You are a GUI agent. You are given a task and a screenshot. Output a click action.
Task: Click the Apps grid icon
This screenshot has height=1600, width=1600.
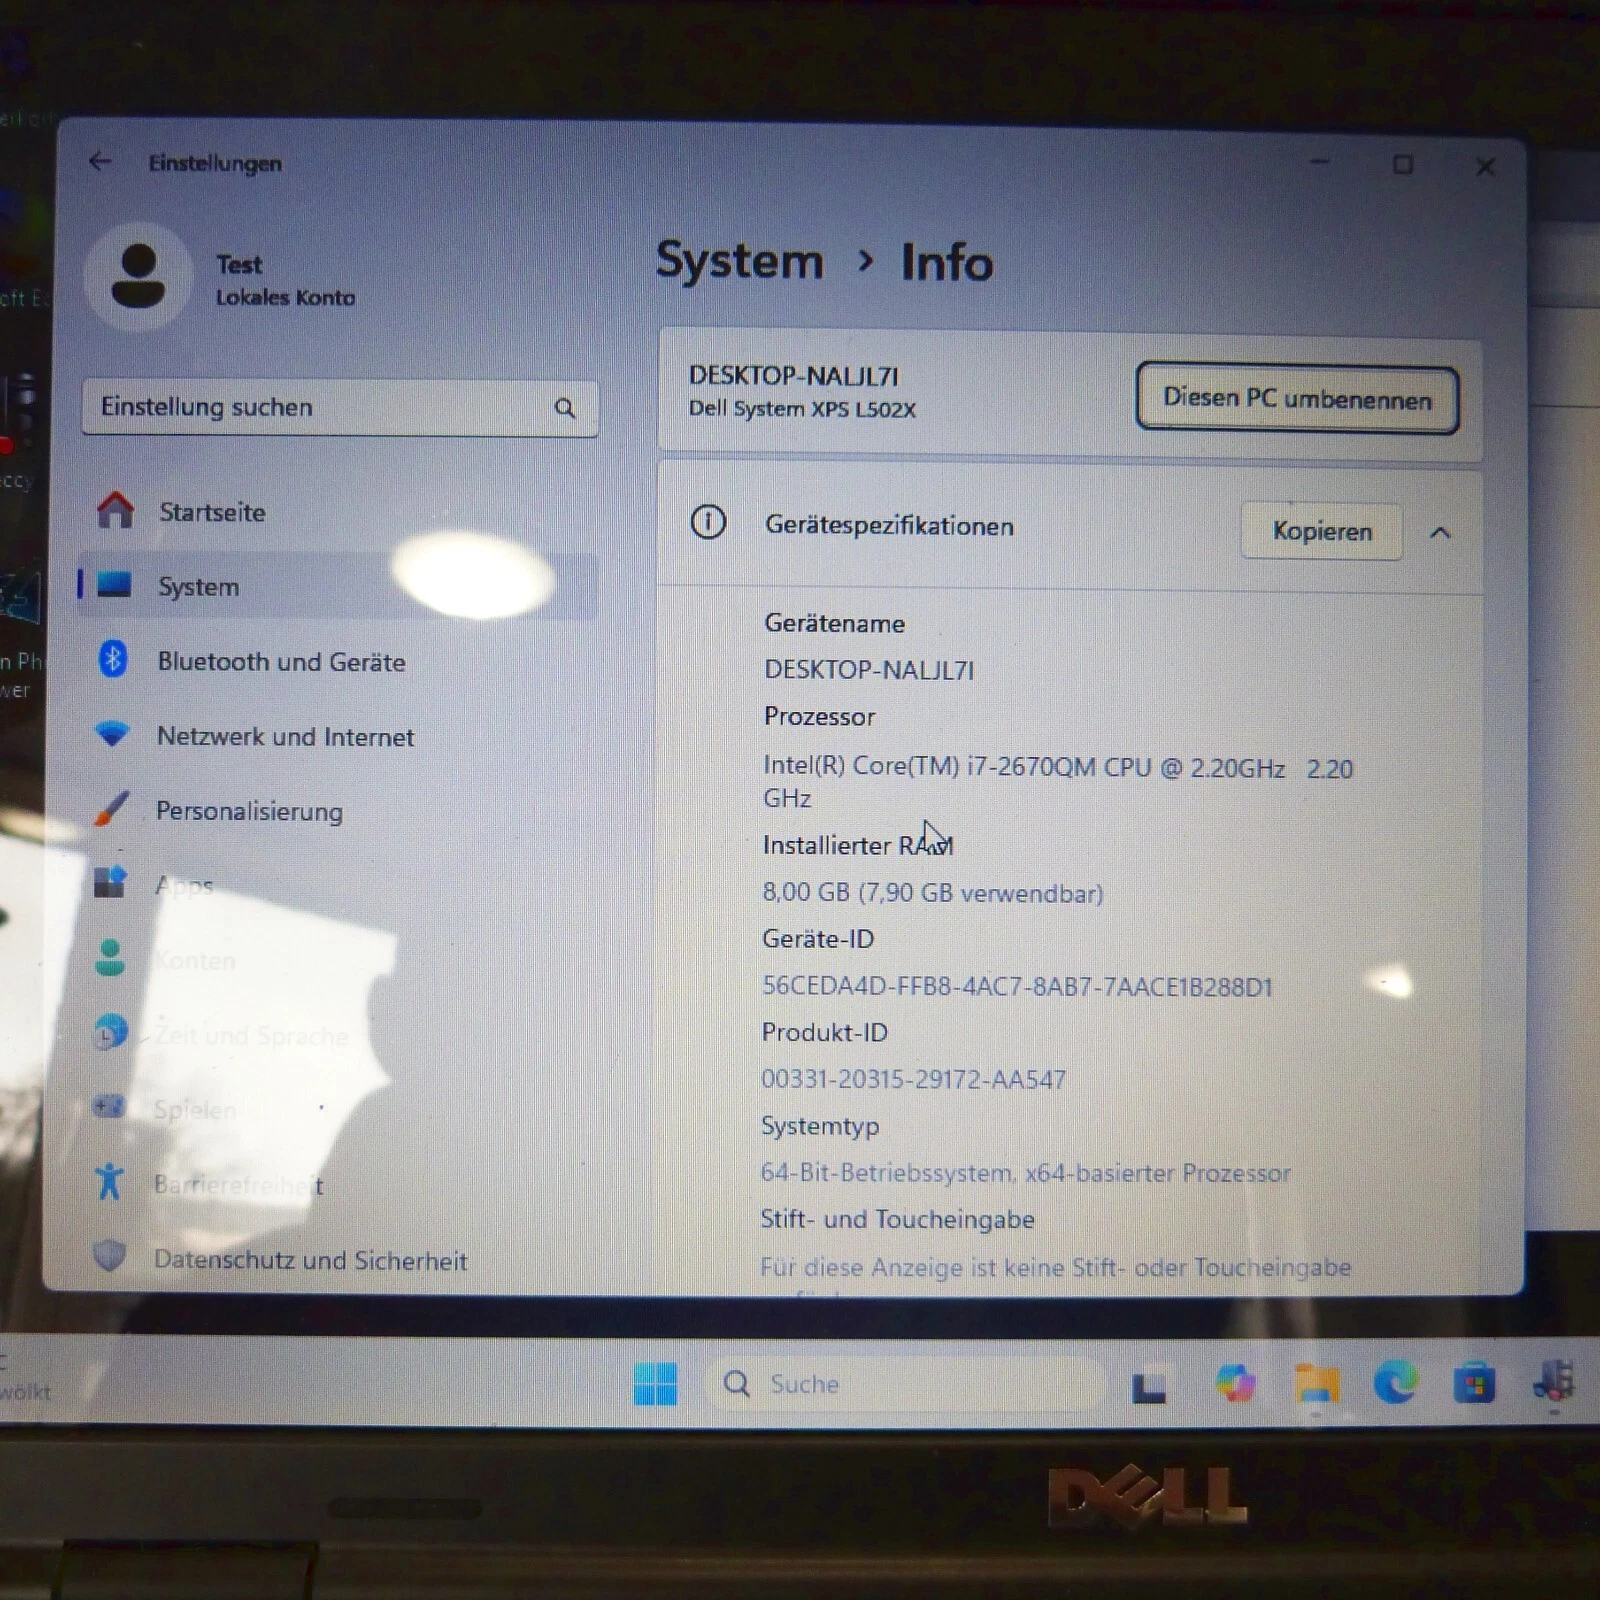[x=110, y=882]
